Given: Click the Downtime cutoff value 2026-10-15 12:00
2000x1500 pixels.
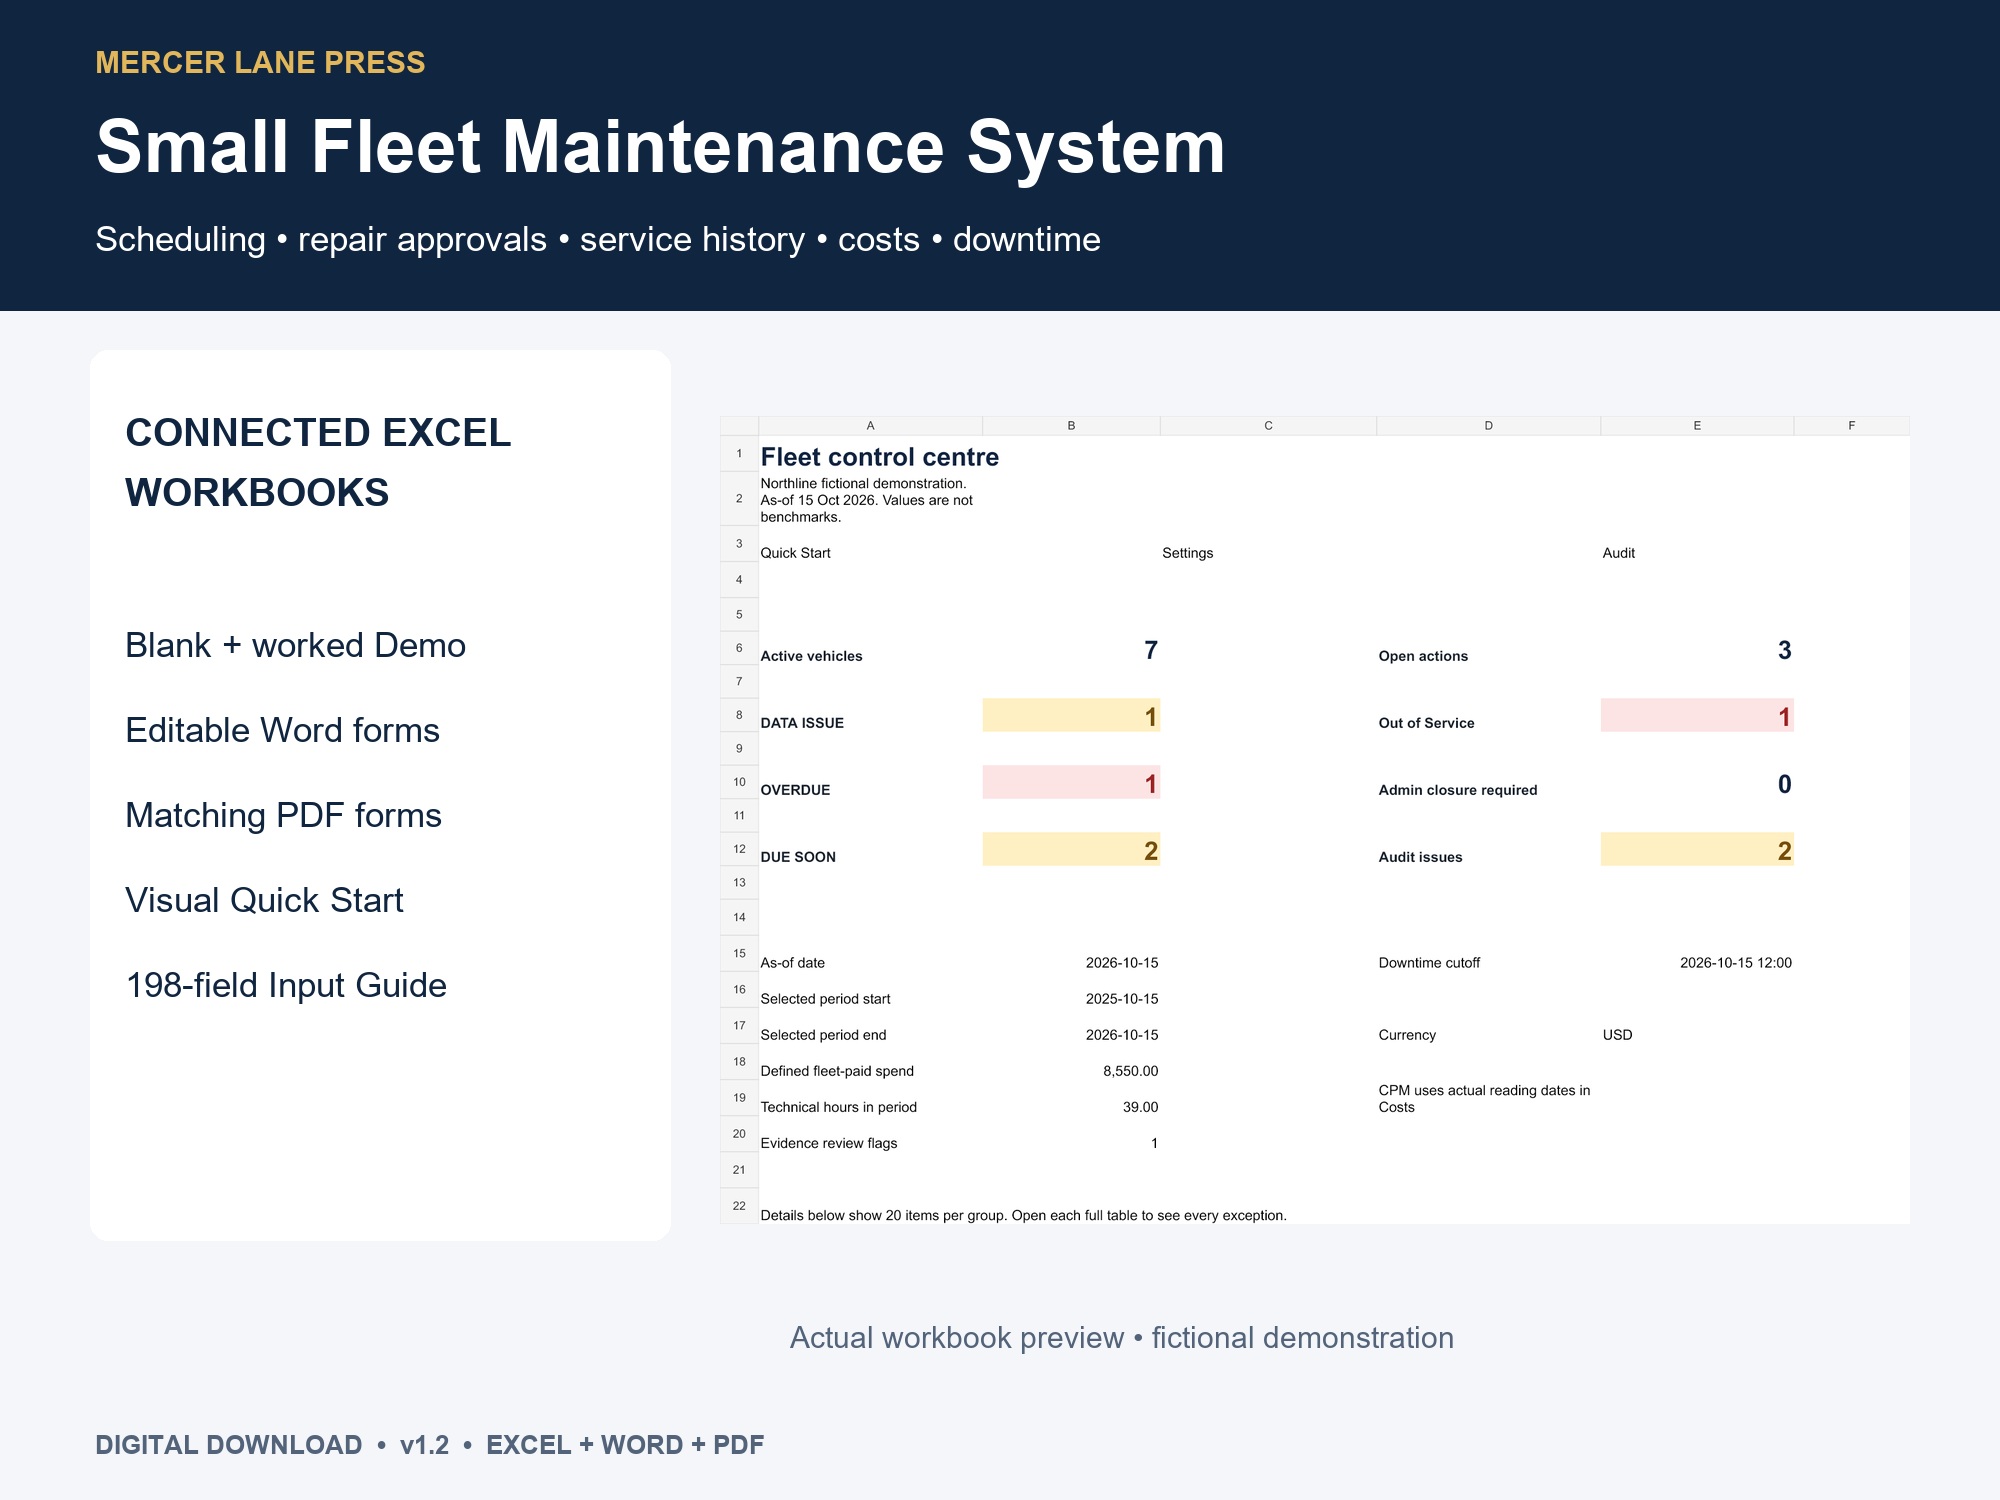Looking at the screenshot, I should coord(1735,963).
